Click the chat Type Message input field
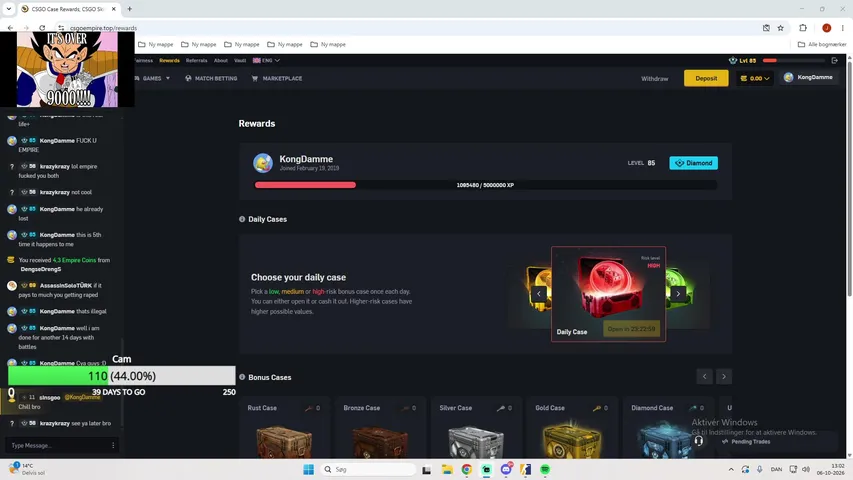The width and height of the screenshot is (853, 480). [x=57, y=445]
